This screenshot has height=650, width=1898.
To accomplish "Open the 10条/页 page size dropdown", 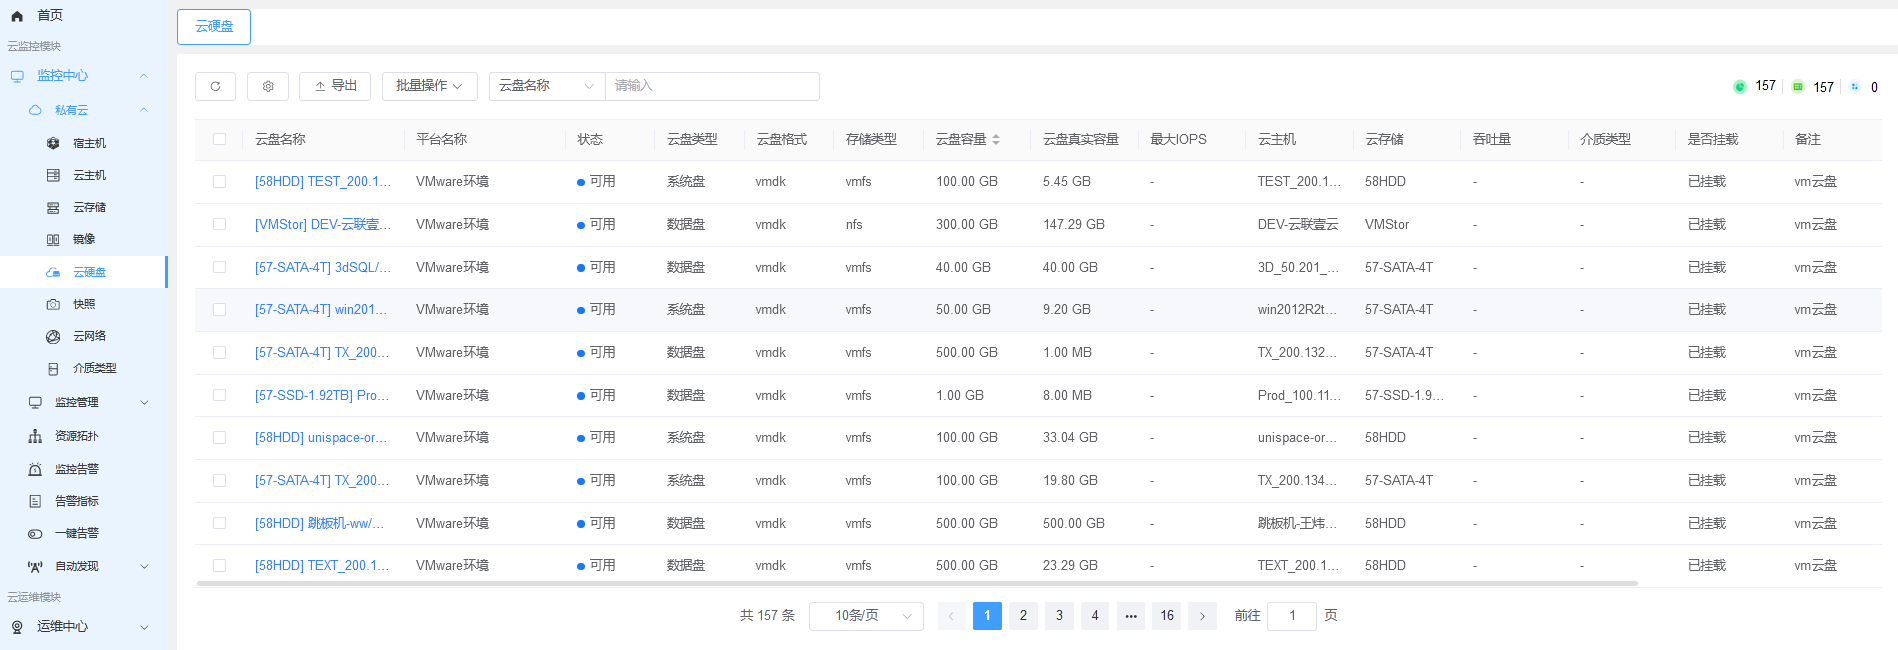I will coord(866,616).
